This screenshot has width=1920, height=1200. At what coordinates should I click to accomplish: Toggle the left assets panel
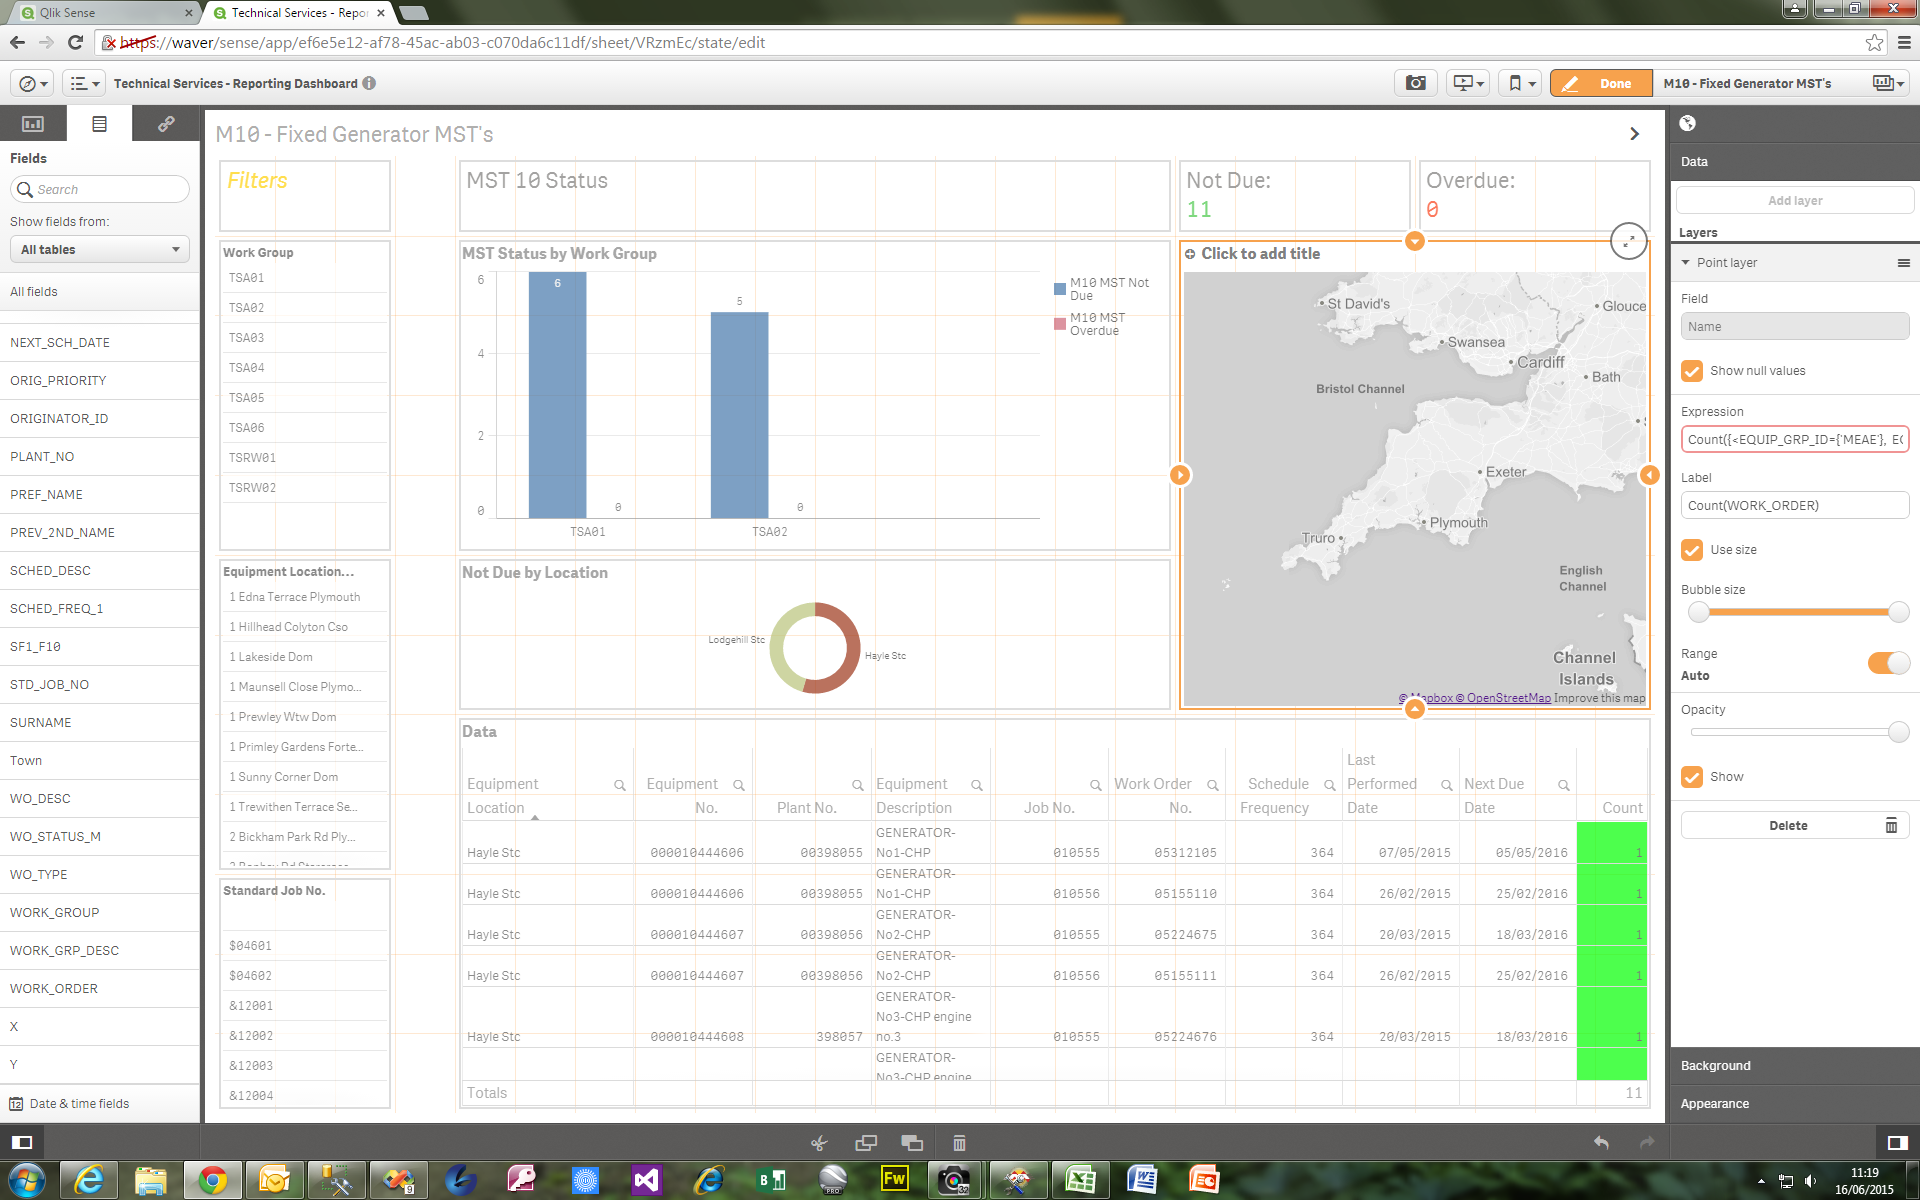22,1142
